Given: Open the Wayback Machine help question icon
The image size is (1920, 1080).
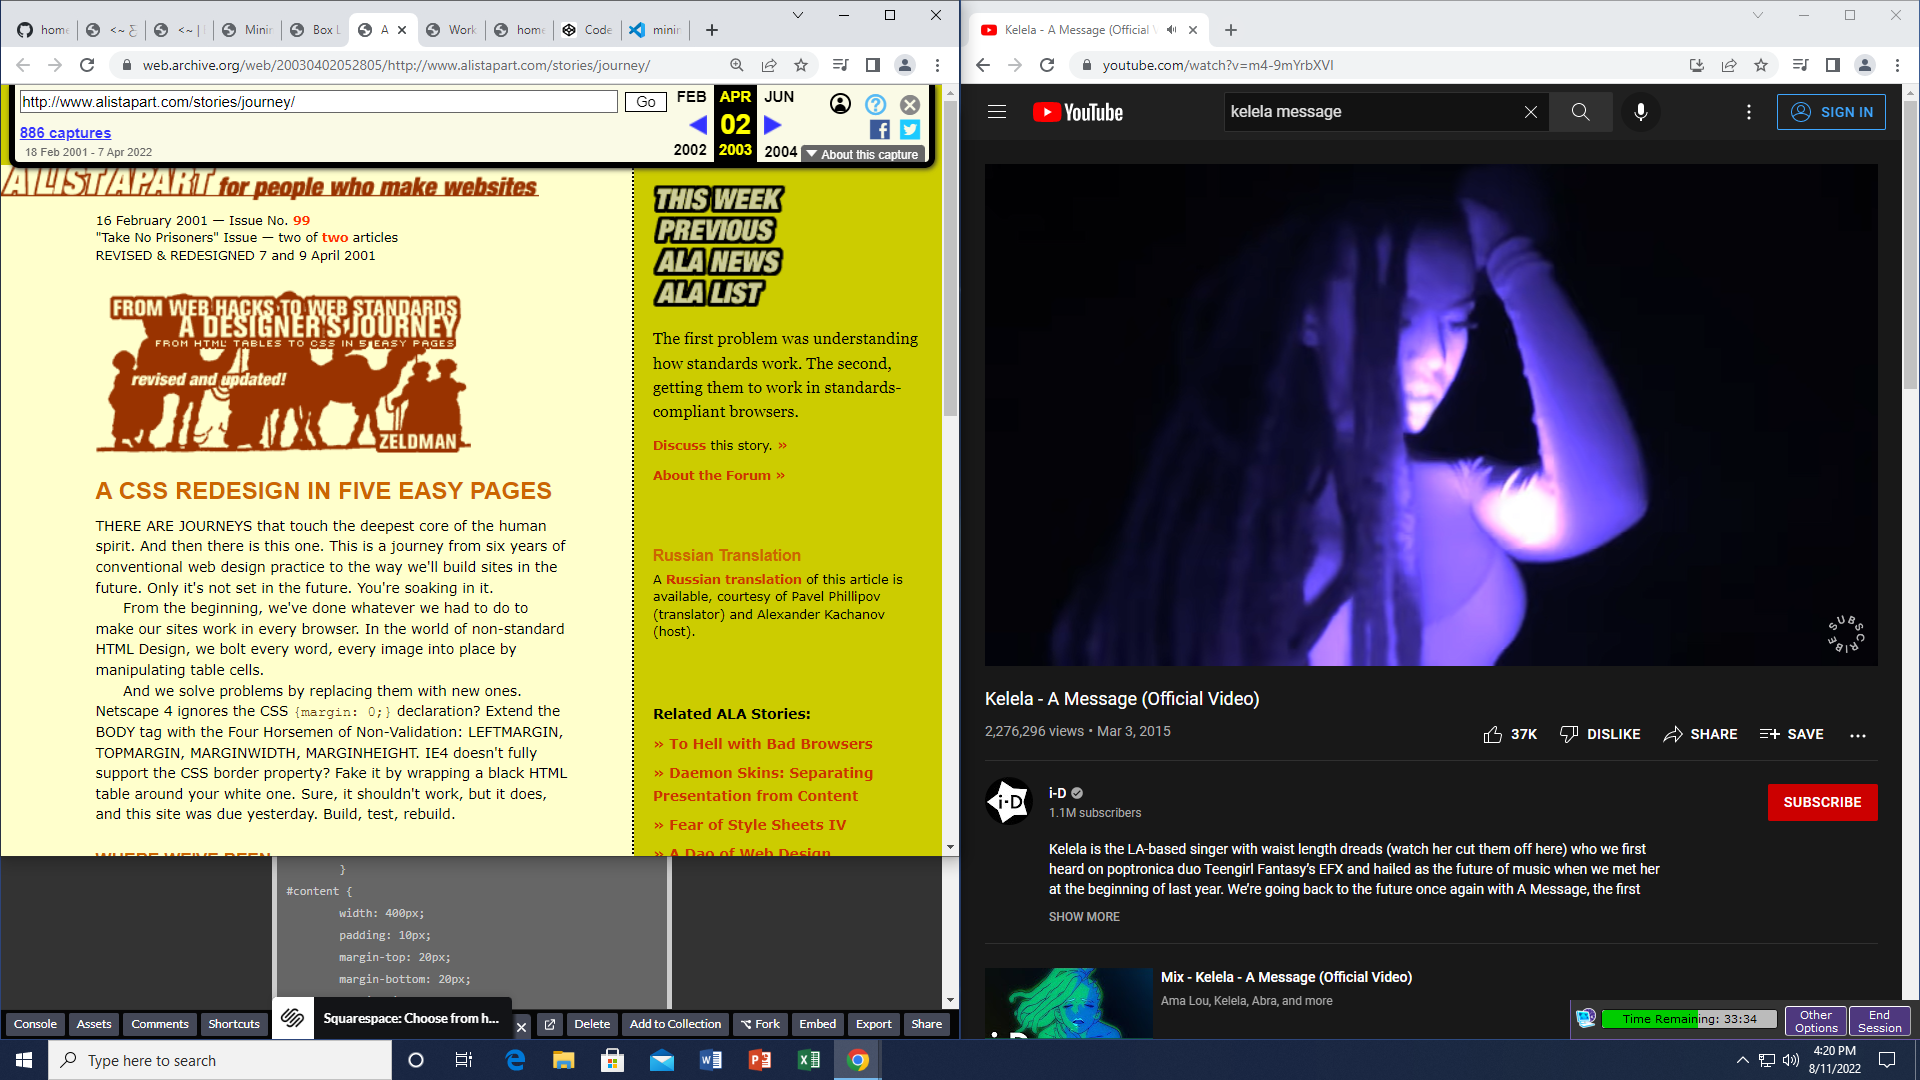Looking at the screenshot, I should (875, 104).
